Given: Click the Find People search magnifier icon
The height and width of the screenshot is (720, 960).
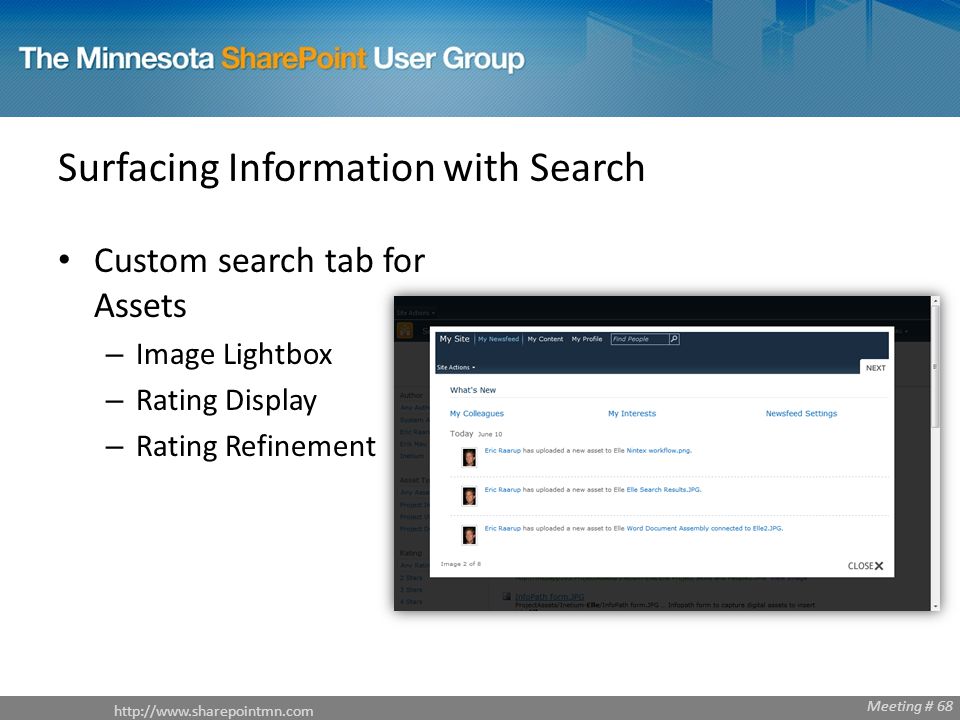Looking at the screenshot, I should (674, 339).
